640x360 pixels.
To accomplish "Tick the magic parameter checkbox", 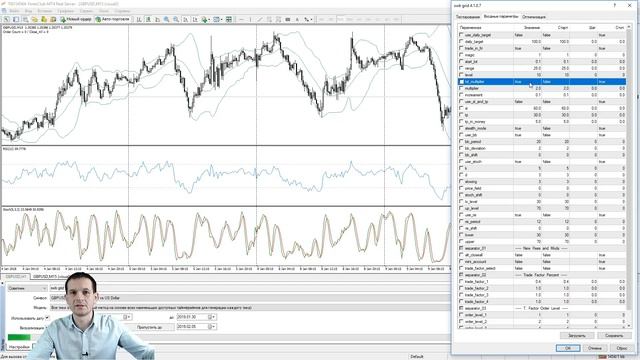I will [x=462, y=55].
